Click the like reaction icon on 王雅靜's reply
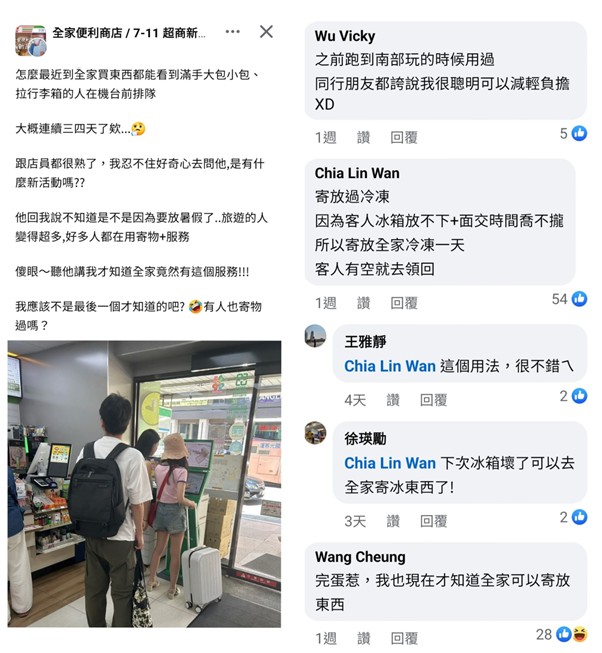This screenshot has width=602, height=653. pos(579,396)
